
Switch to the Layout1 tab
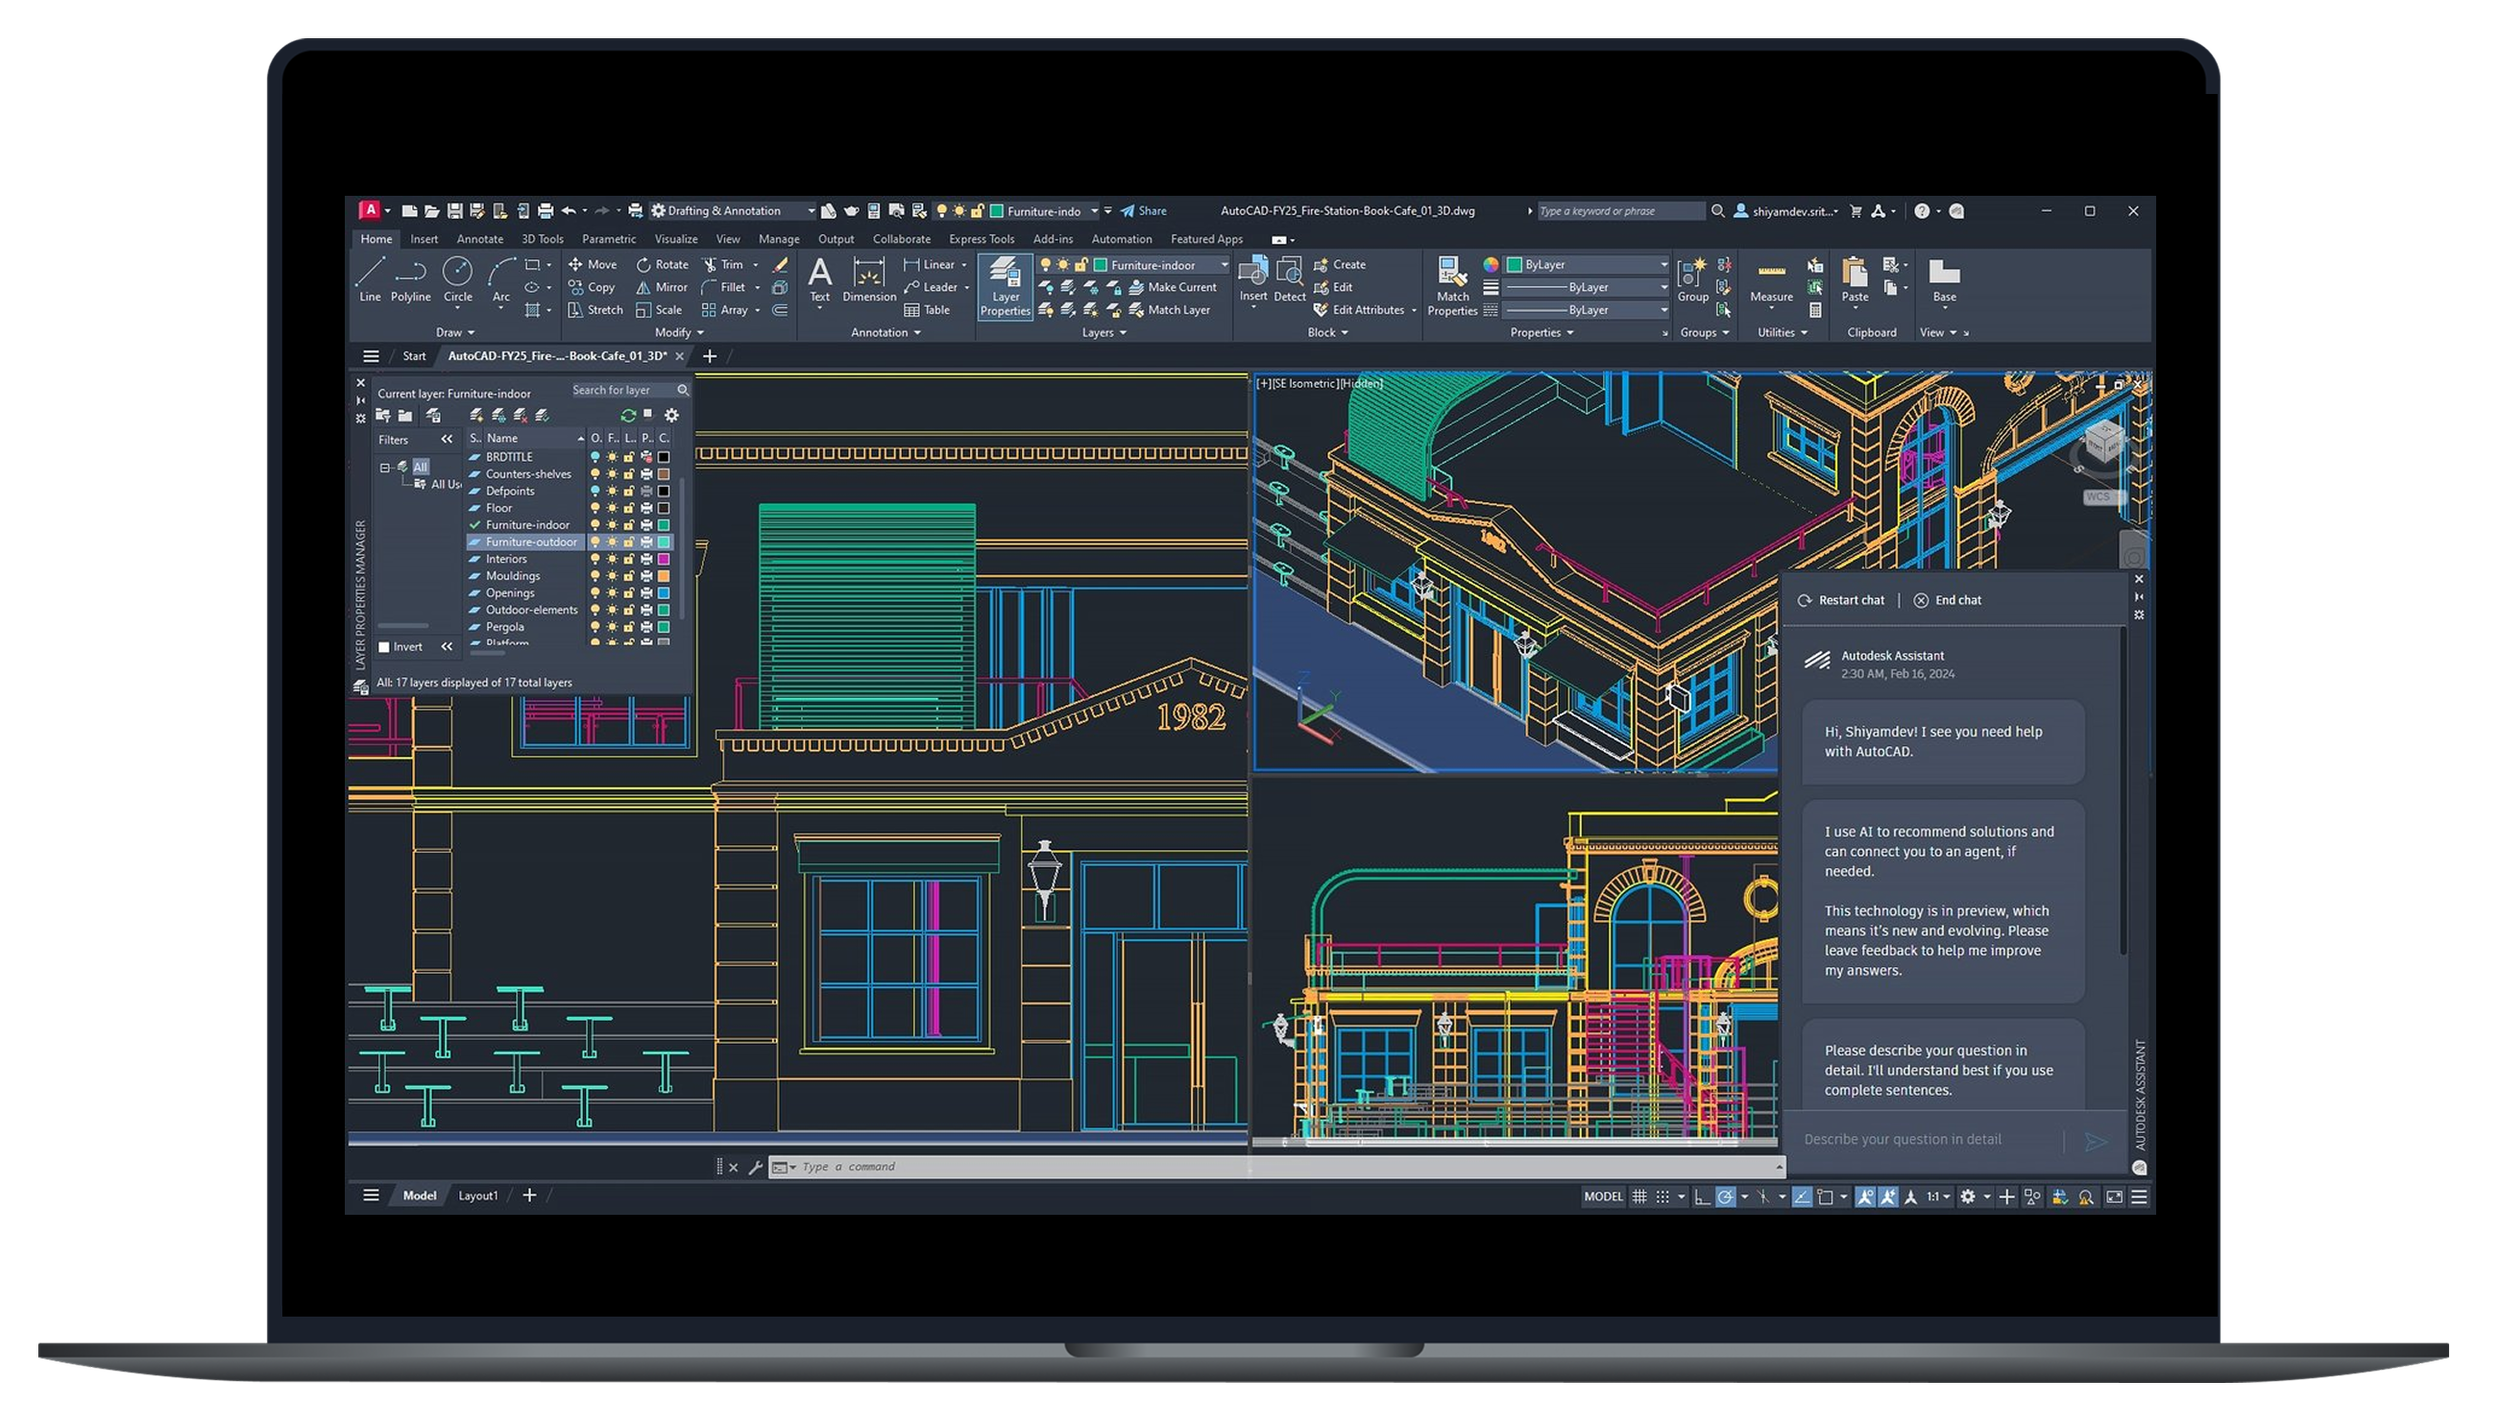477,1195
